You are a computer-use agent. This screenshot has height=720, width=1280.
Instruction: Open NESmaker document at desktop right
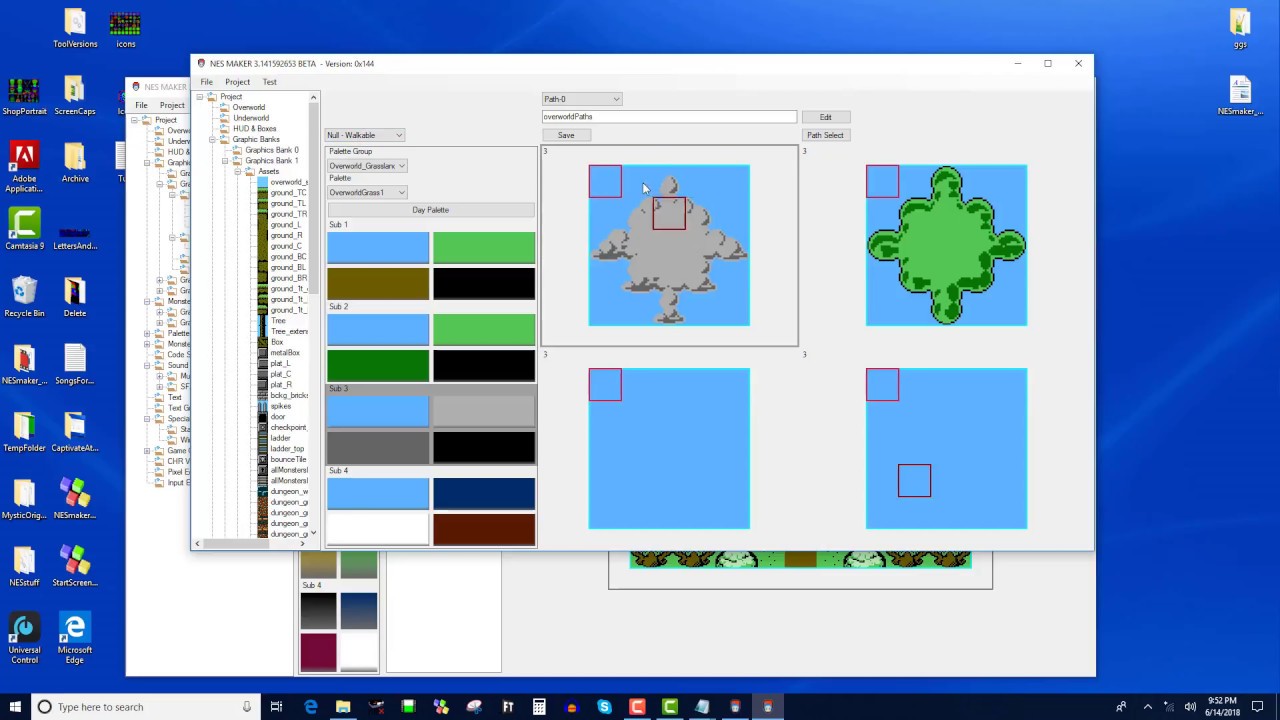pyautogui.click(x=1240, y=95)
